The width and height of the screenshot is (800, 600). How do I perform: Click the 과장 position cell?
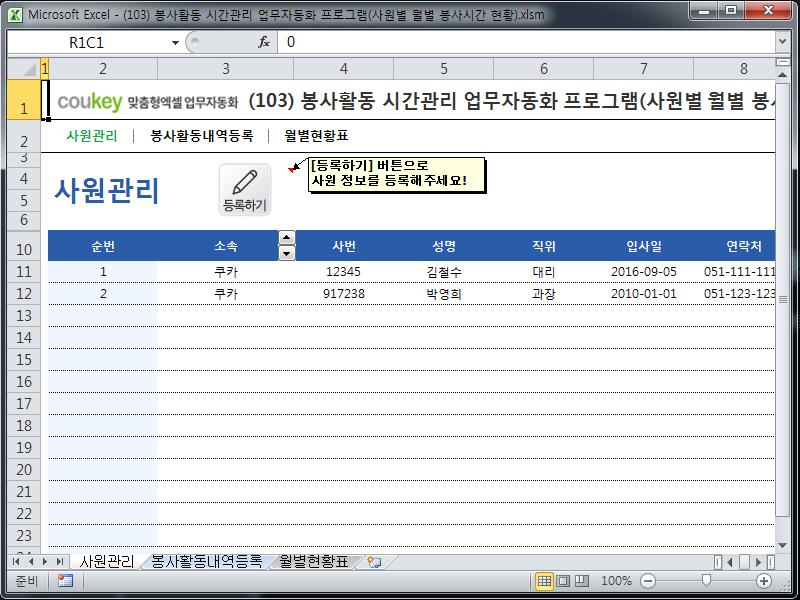[x=544, y=294]
